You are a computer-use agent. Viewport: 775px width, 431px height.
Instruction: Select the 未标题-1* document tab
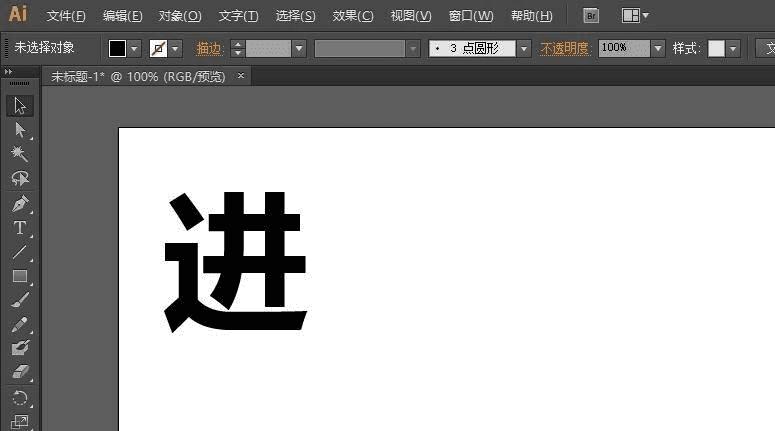[x=138, y=77]
